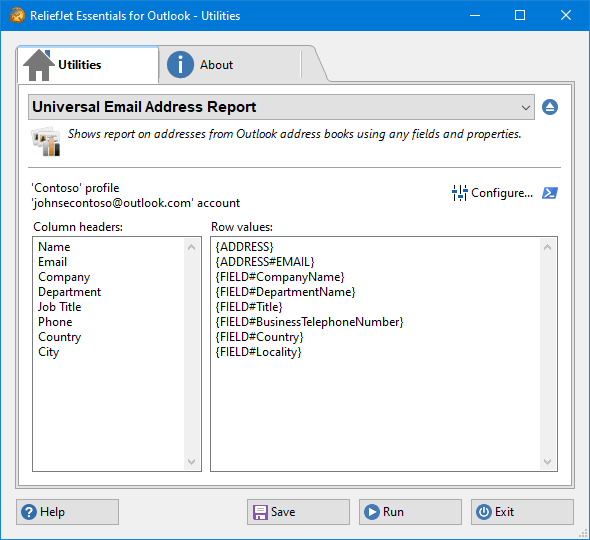This screenshot has height=540, width=590.
Task: Click the report utility thumbnail icon
Action: tap(46, 141)
